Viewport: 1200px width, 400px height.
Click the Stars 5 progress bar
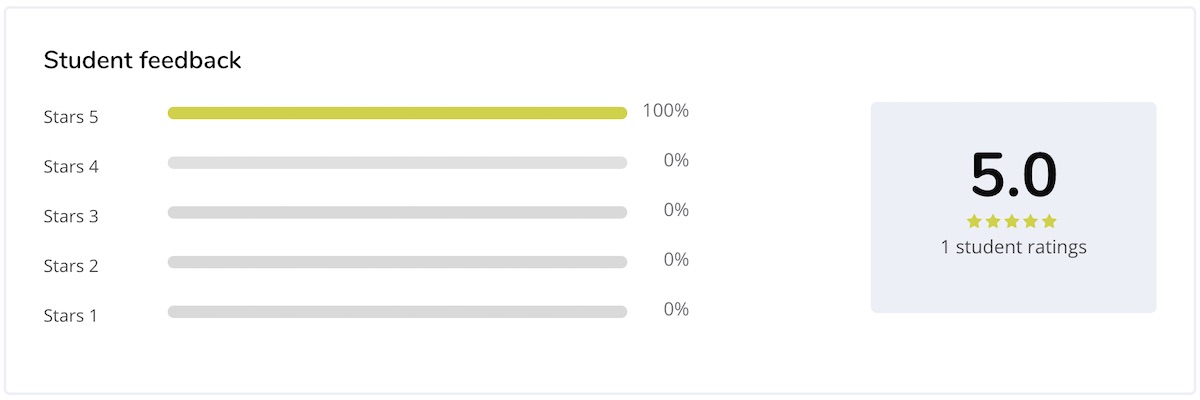pos(397,113)
